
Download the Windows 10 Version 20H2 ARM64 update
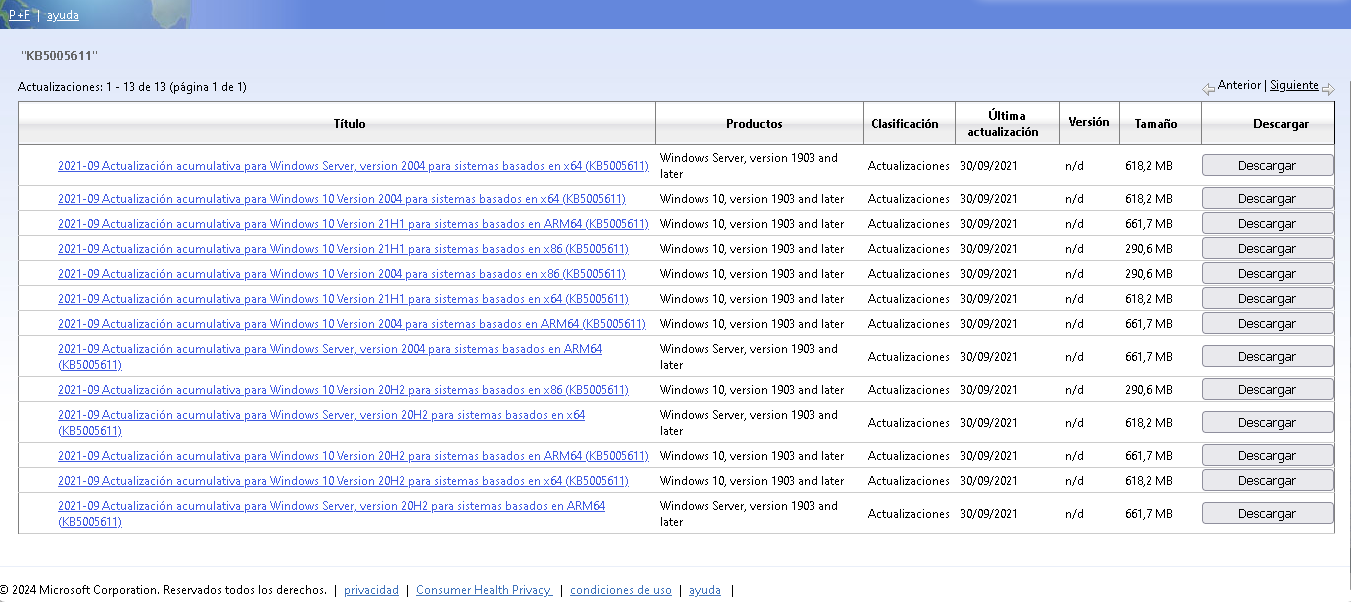click(x=1267, y=456)
